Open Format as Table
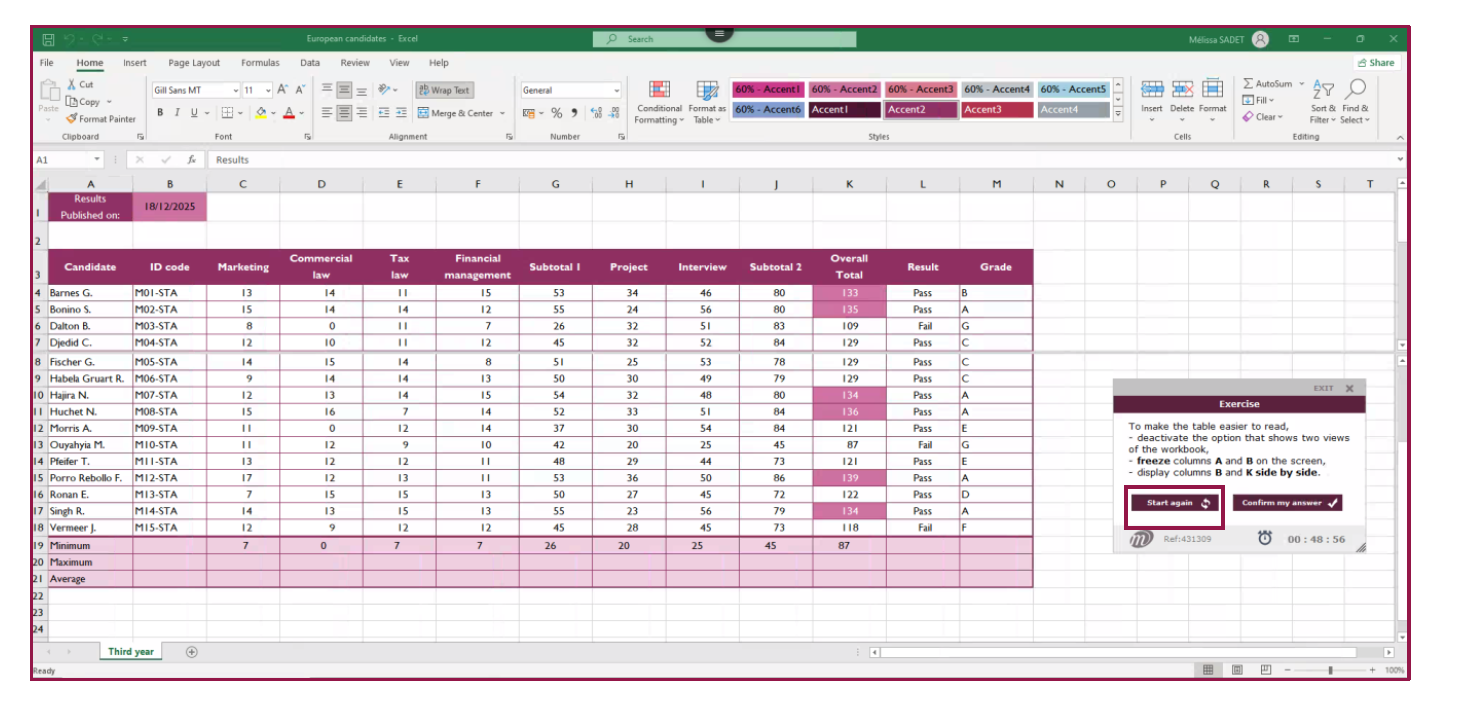 pyautogui.click(x=707, y=102)
